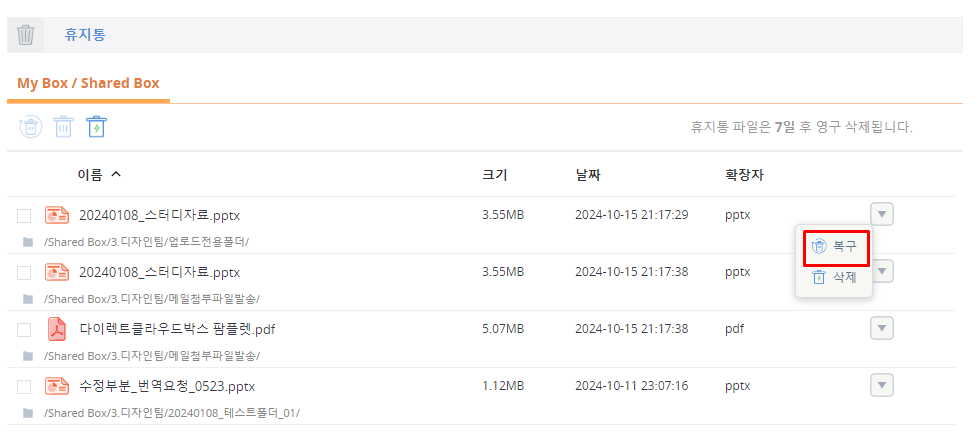Click the pptx icon for 수정부분_번역요청_0523.pptx
Image resolution: width=977 pixels, height=437 pixels.
(57, 386)
